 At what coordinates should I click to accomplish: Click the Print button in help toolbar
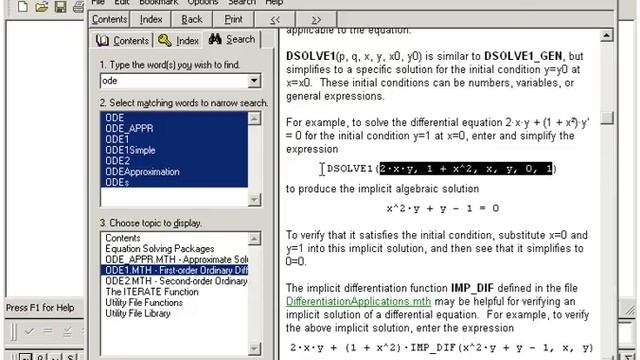(233, 19)
